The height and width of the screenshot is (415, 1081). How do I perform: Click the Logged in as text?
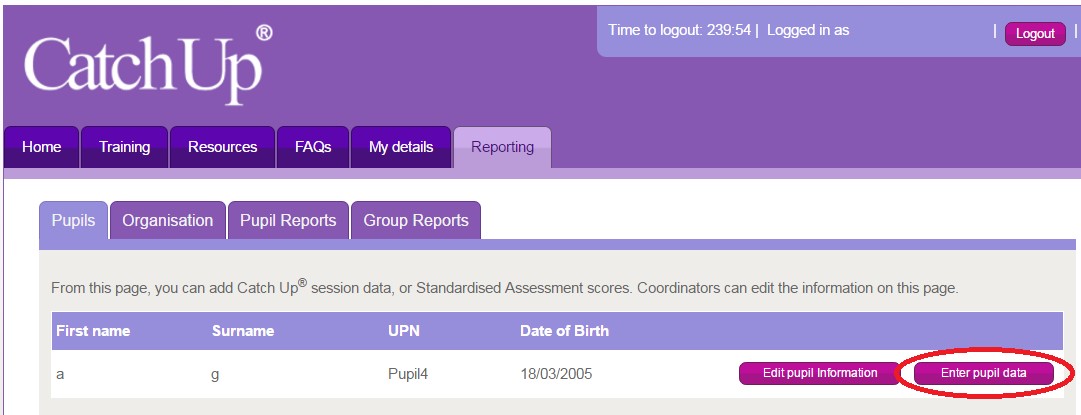808,30
